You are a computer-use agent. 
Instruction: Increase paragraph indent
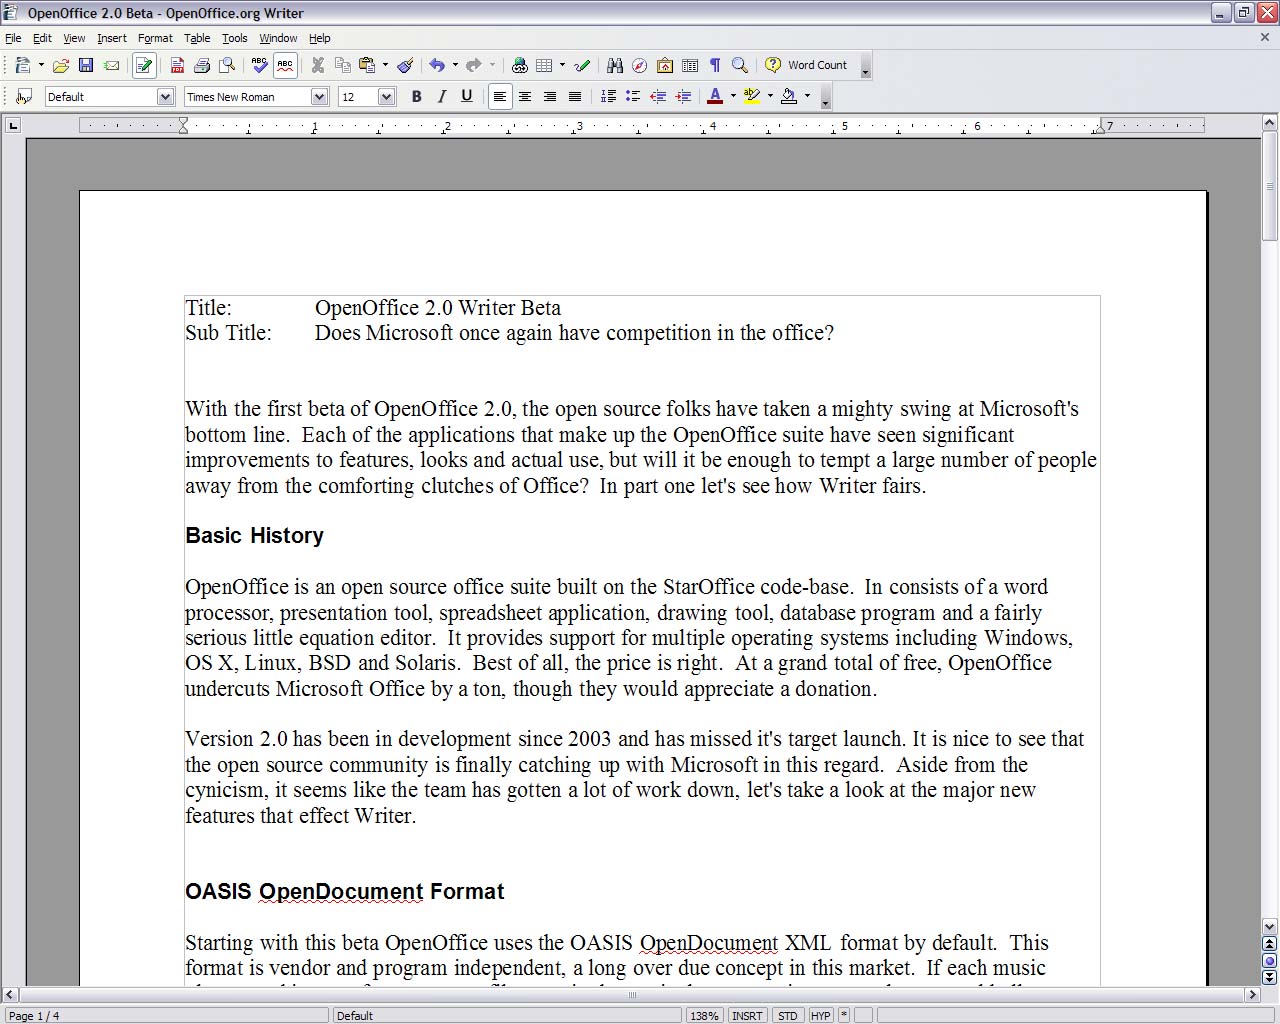point(683,97)
